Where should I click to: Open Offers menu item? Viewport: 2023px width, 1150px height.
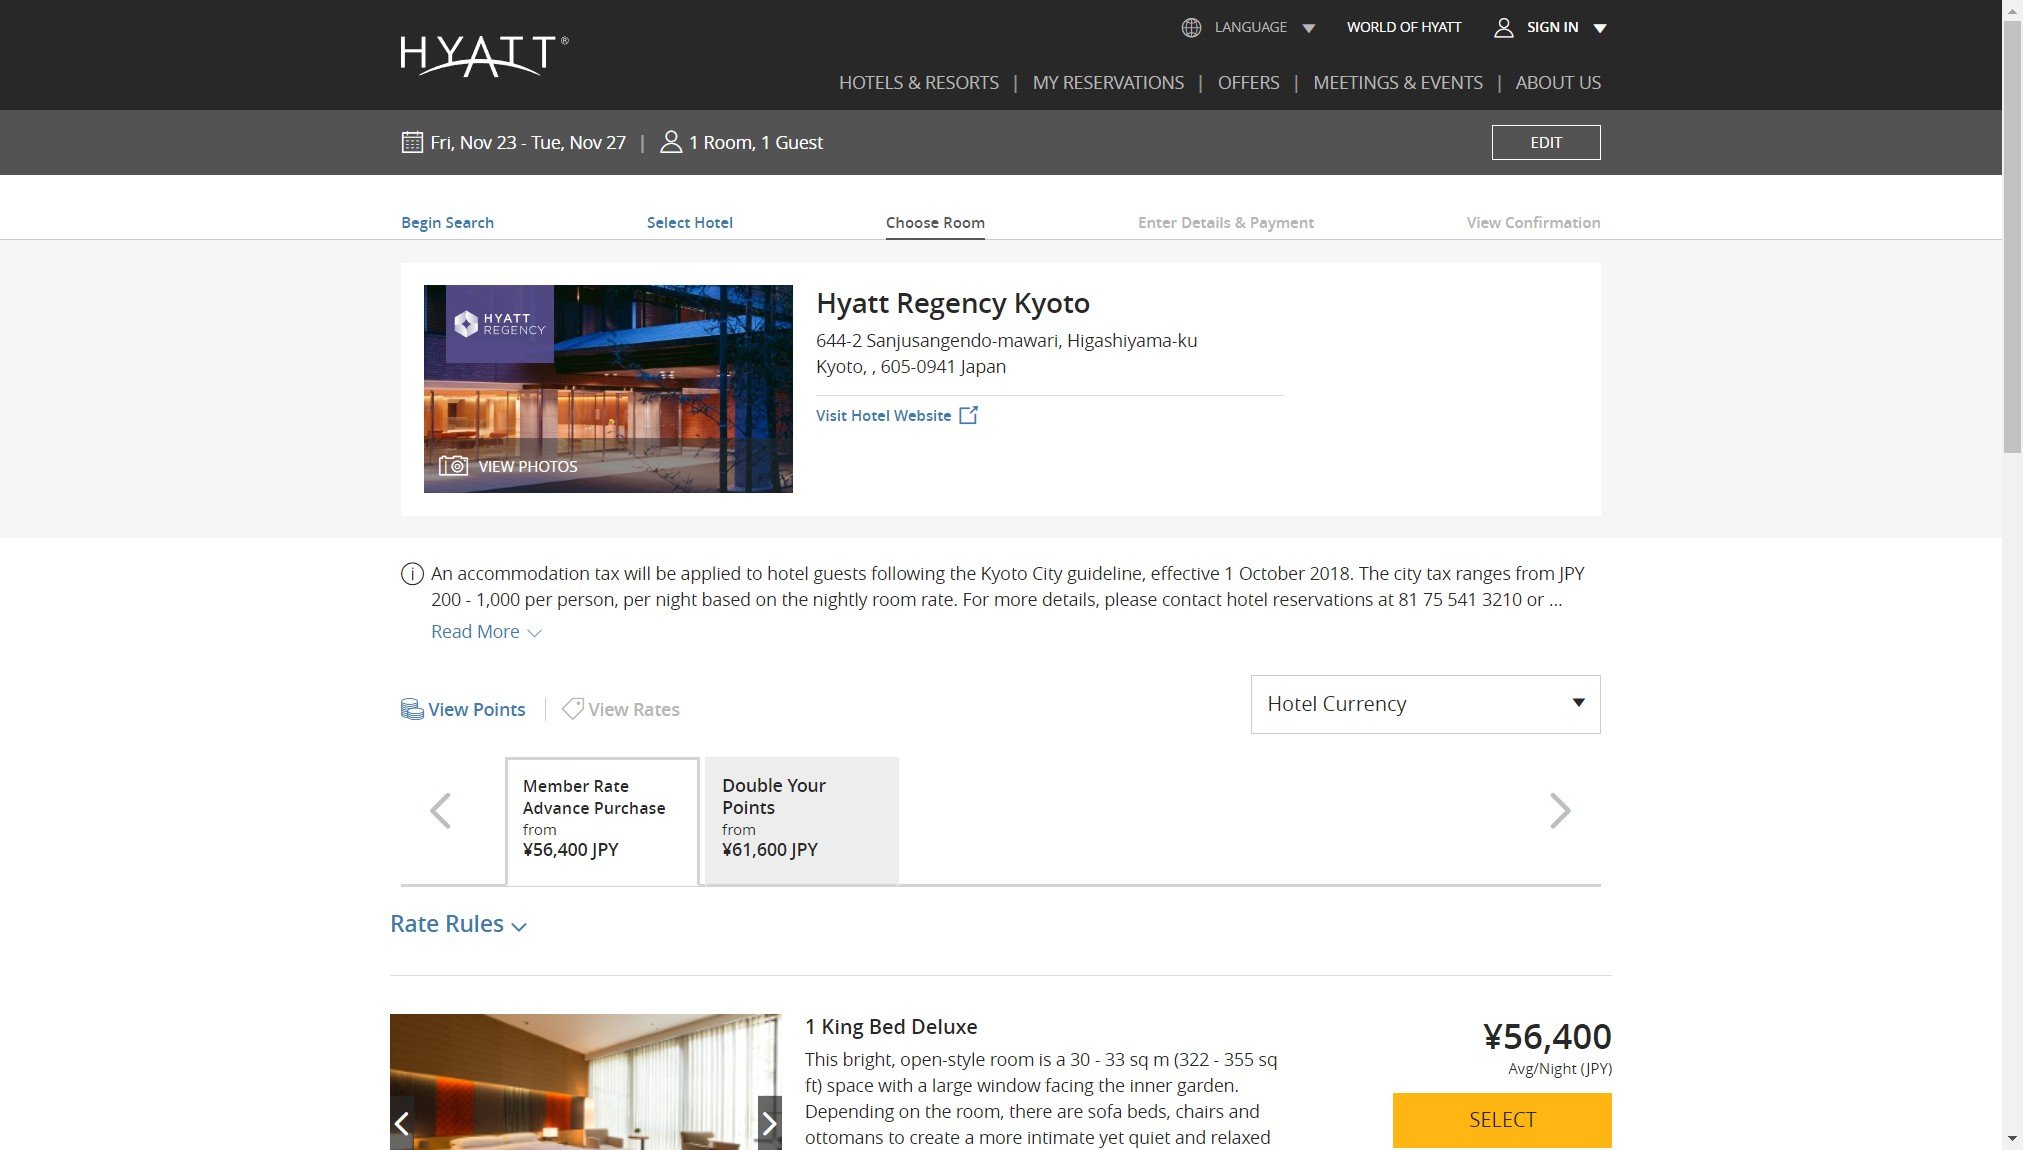coord(1248,83)
